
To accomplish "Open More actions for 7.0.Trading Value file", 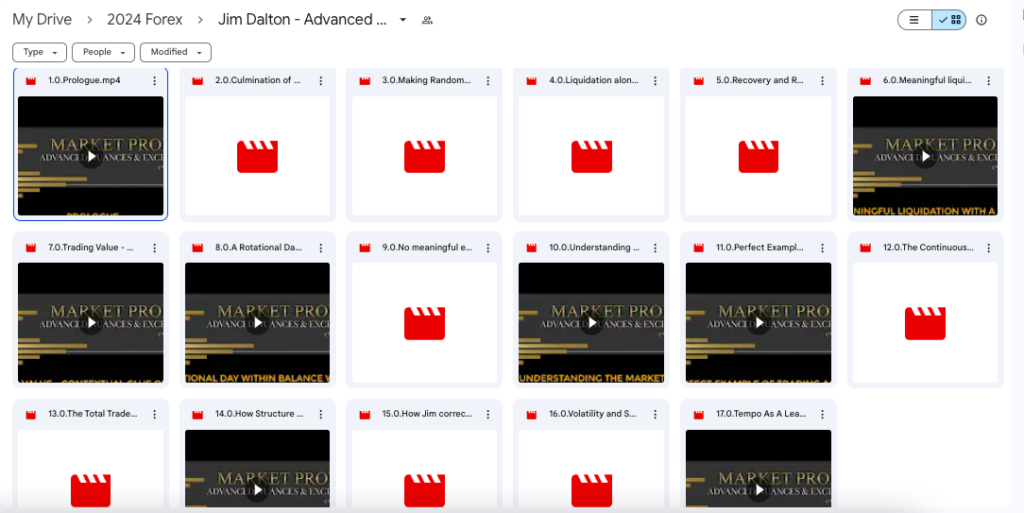I will (154, 248).
